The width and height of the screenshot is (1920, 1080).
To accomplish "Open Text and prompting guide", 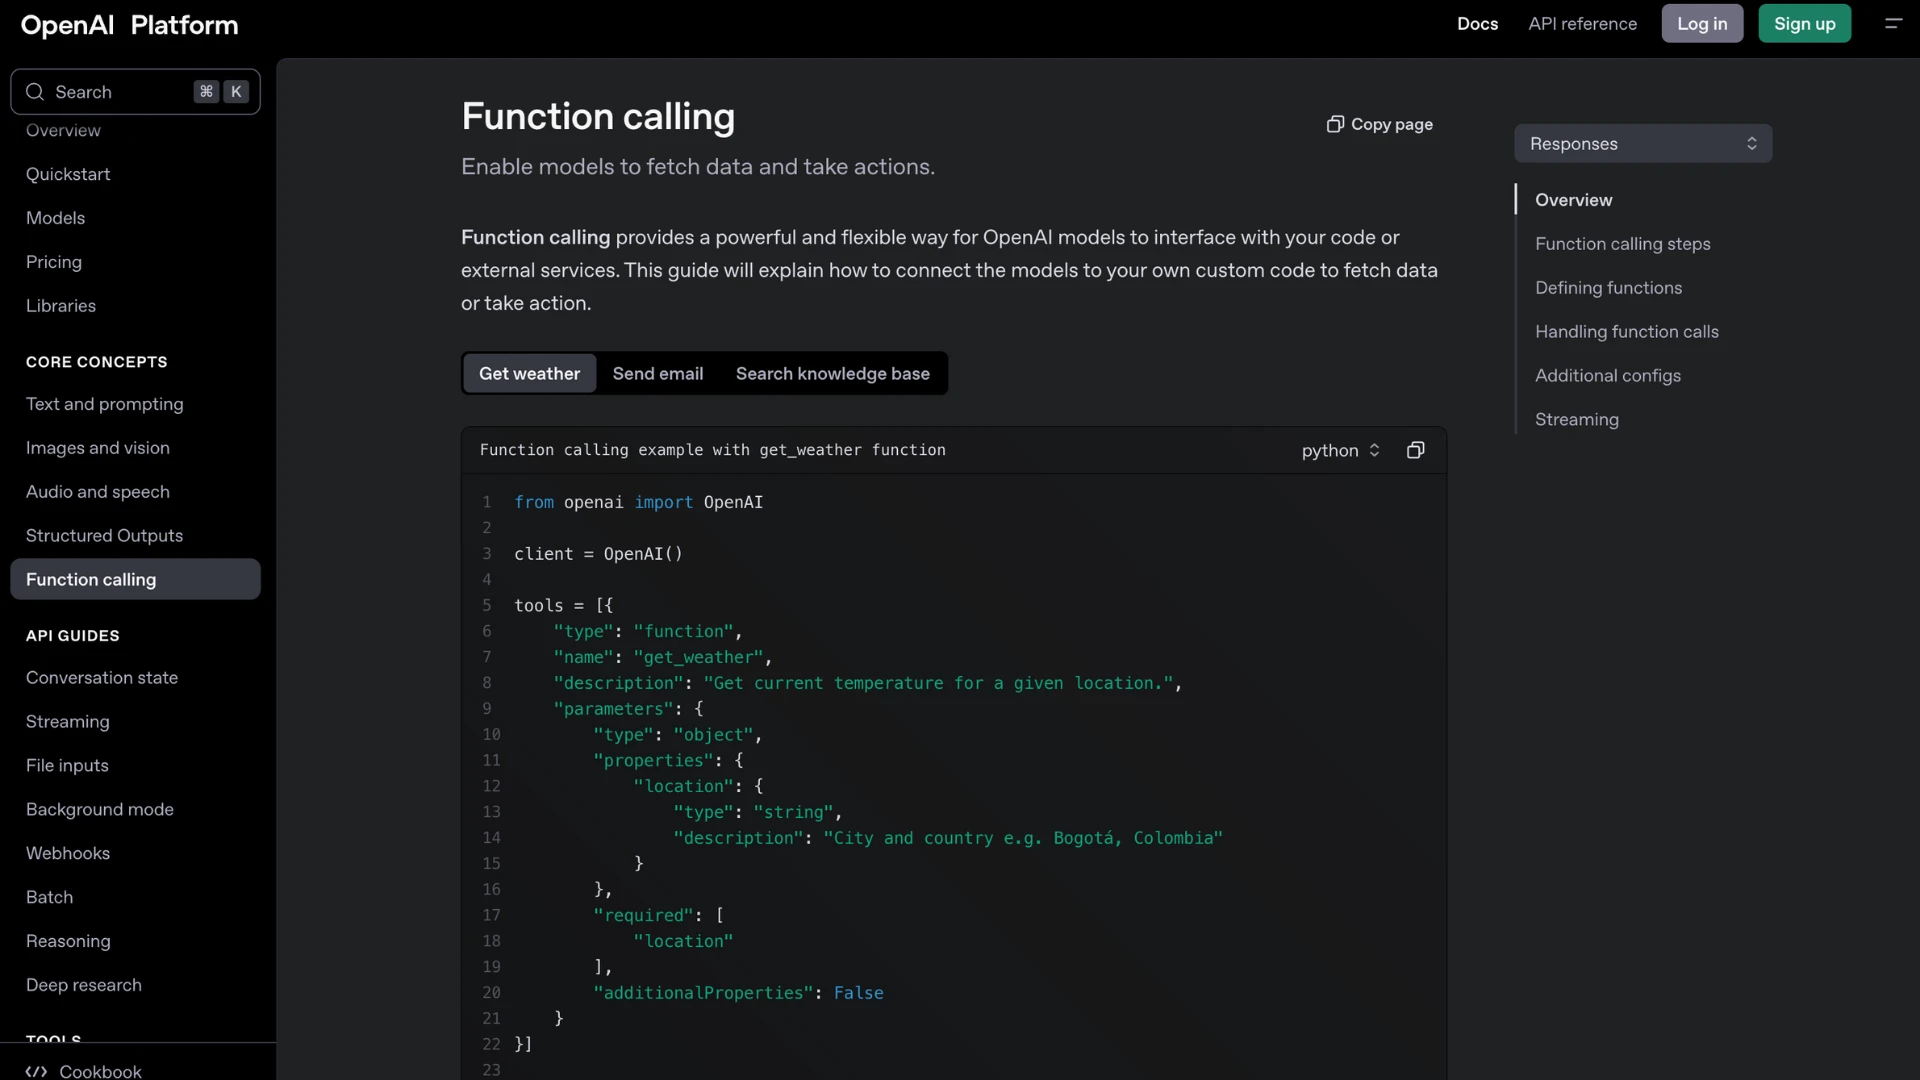I will coord(104,404).
